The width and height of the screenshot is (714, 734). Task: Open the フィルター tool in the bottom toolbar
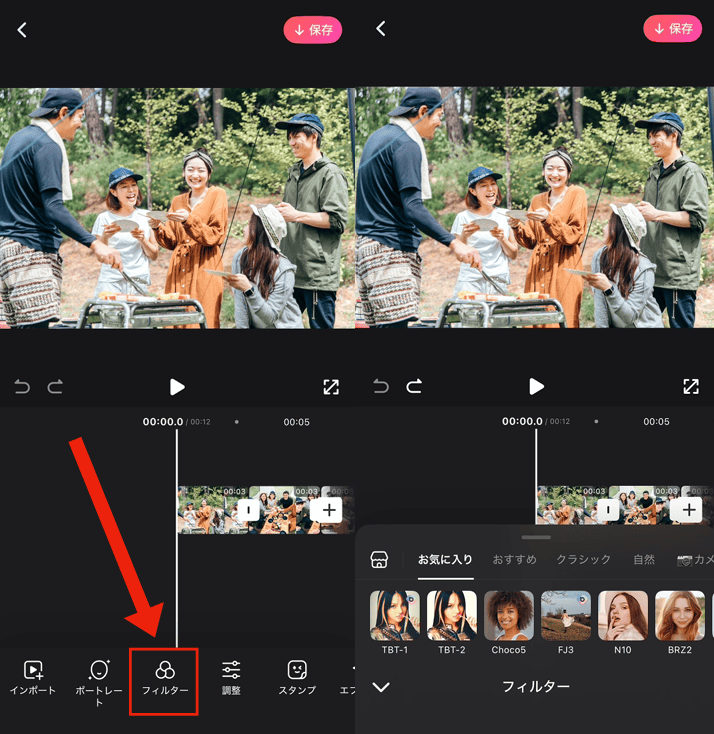(x=165, y=678)
